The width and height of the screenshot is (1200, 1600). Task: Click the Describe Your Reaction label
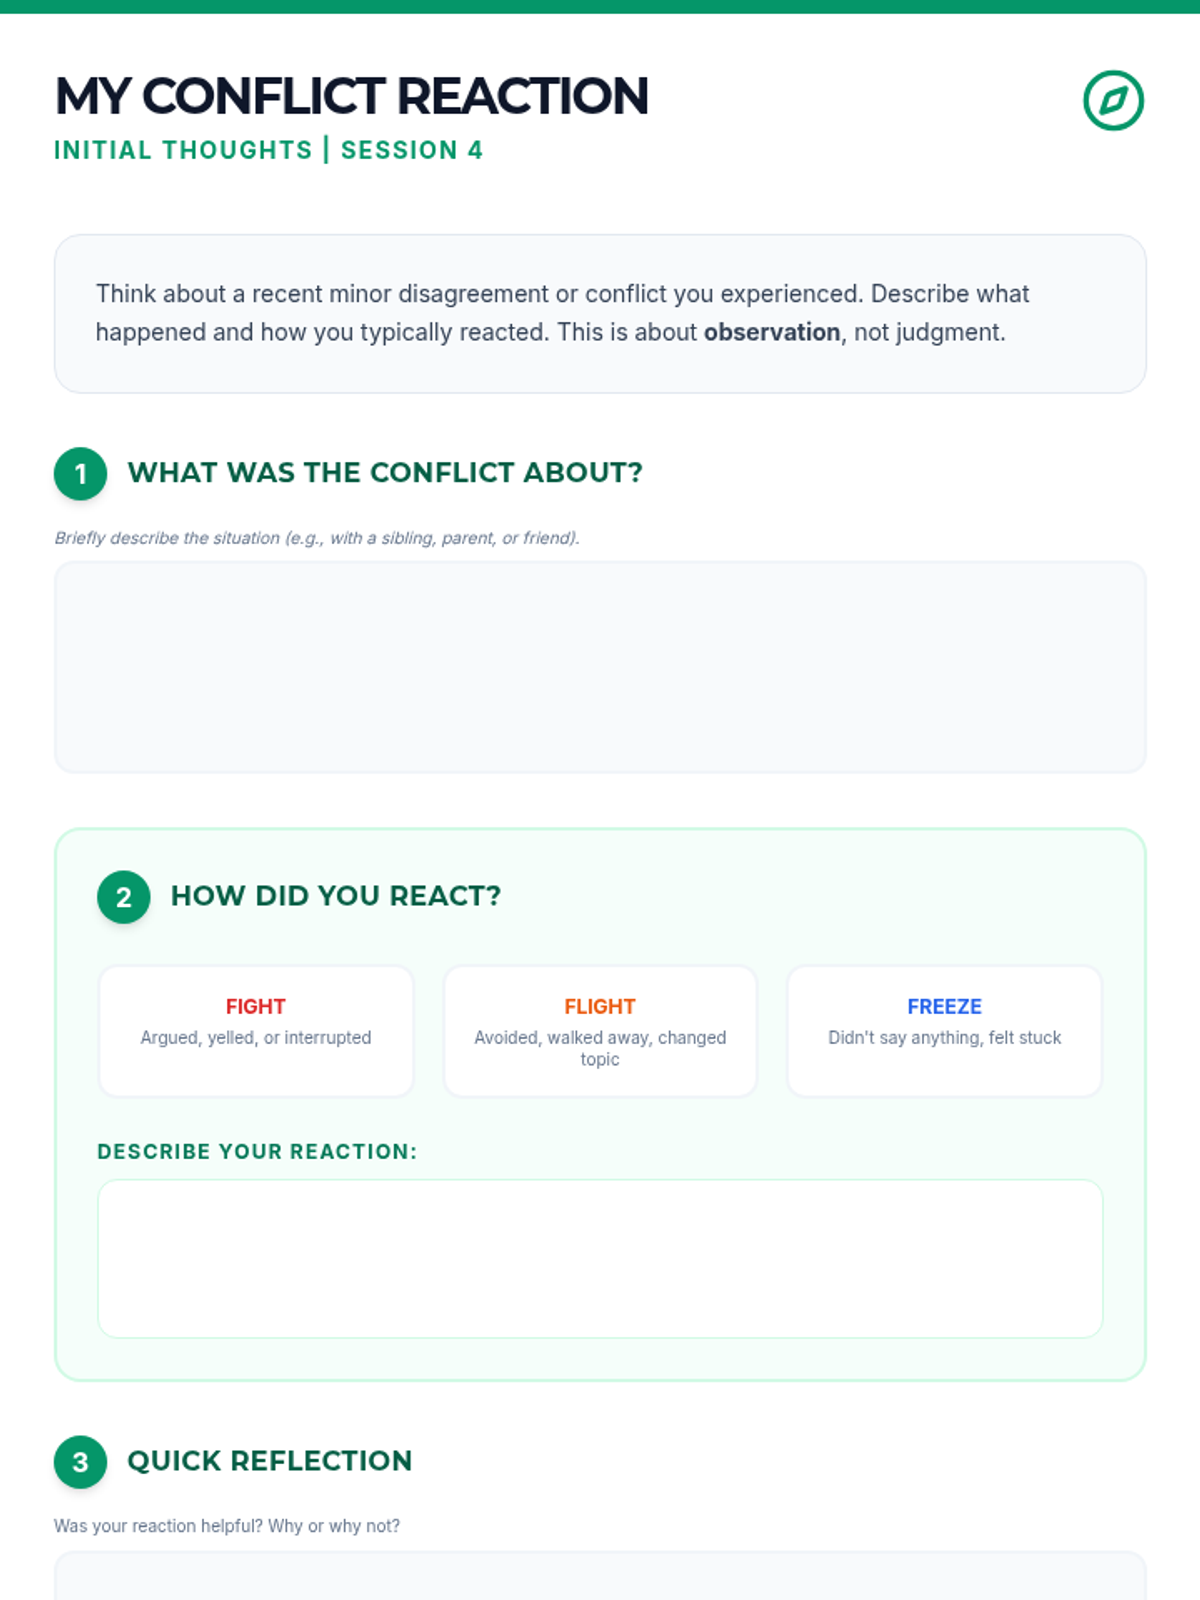tap(257, 1152)
